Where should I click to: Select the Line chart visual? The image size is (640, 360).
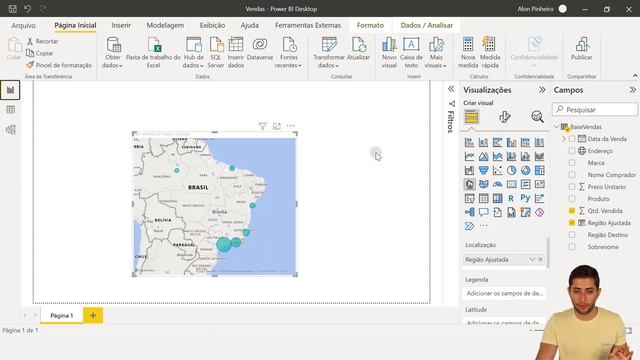point(469,156)
